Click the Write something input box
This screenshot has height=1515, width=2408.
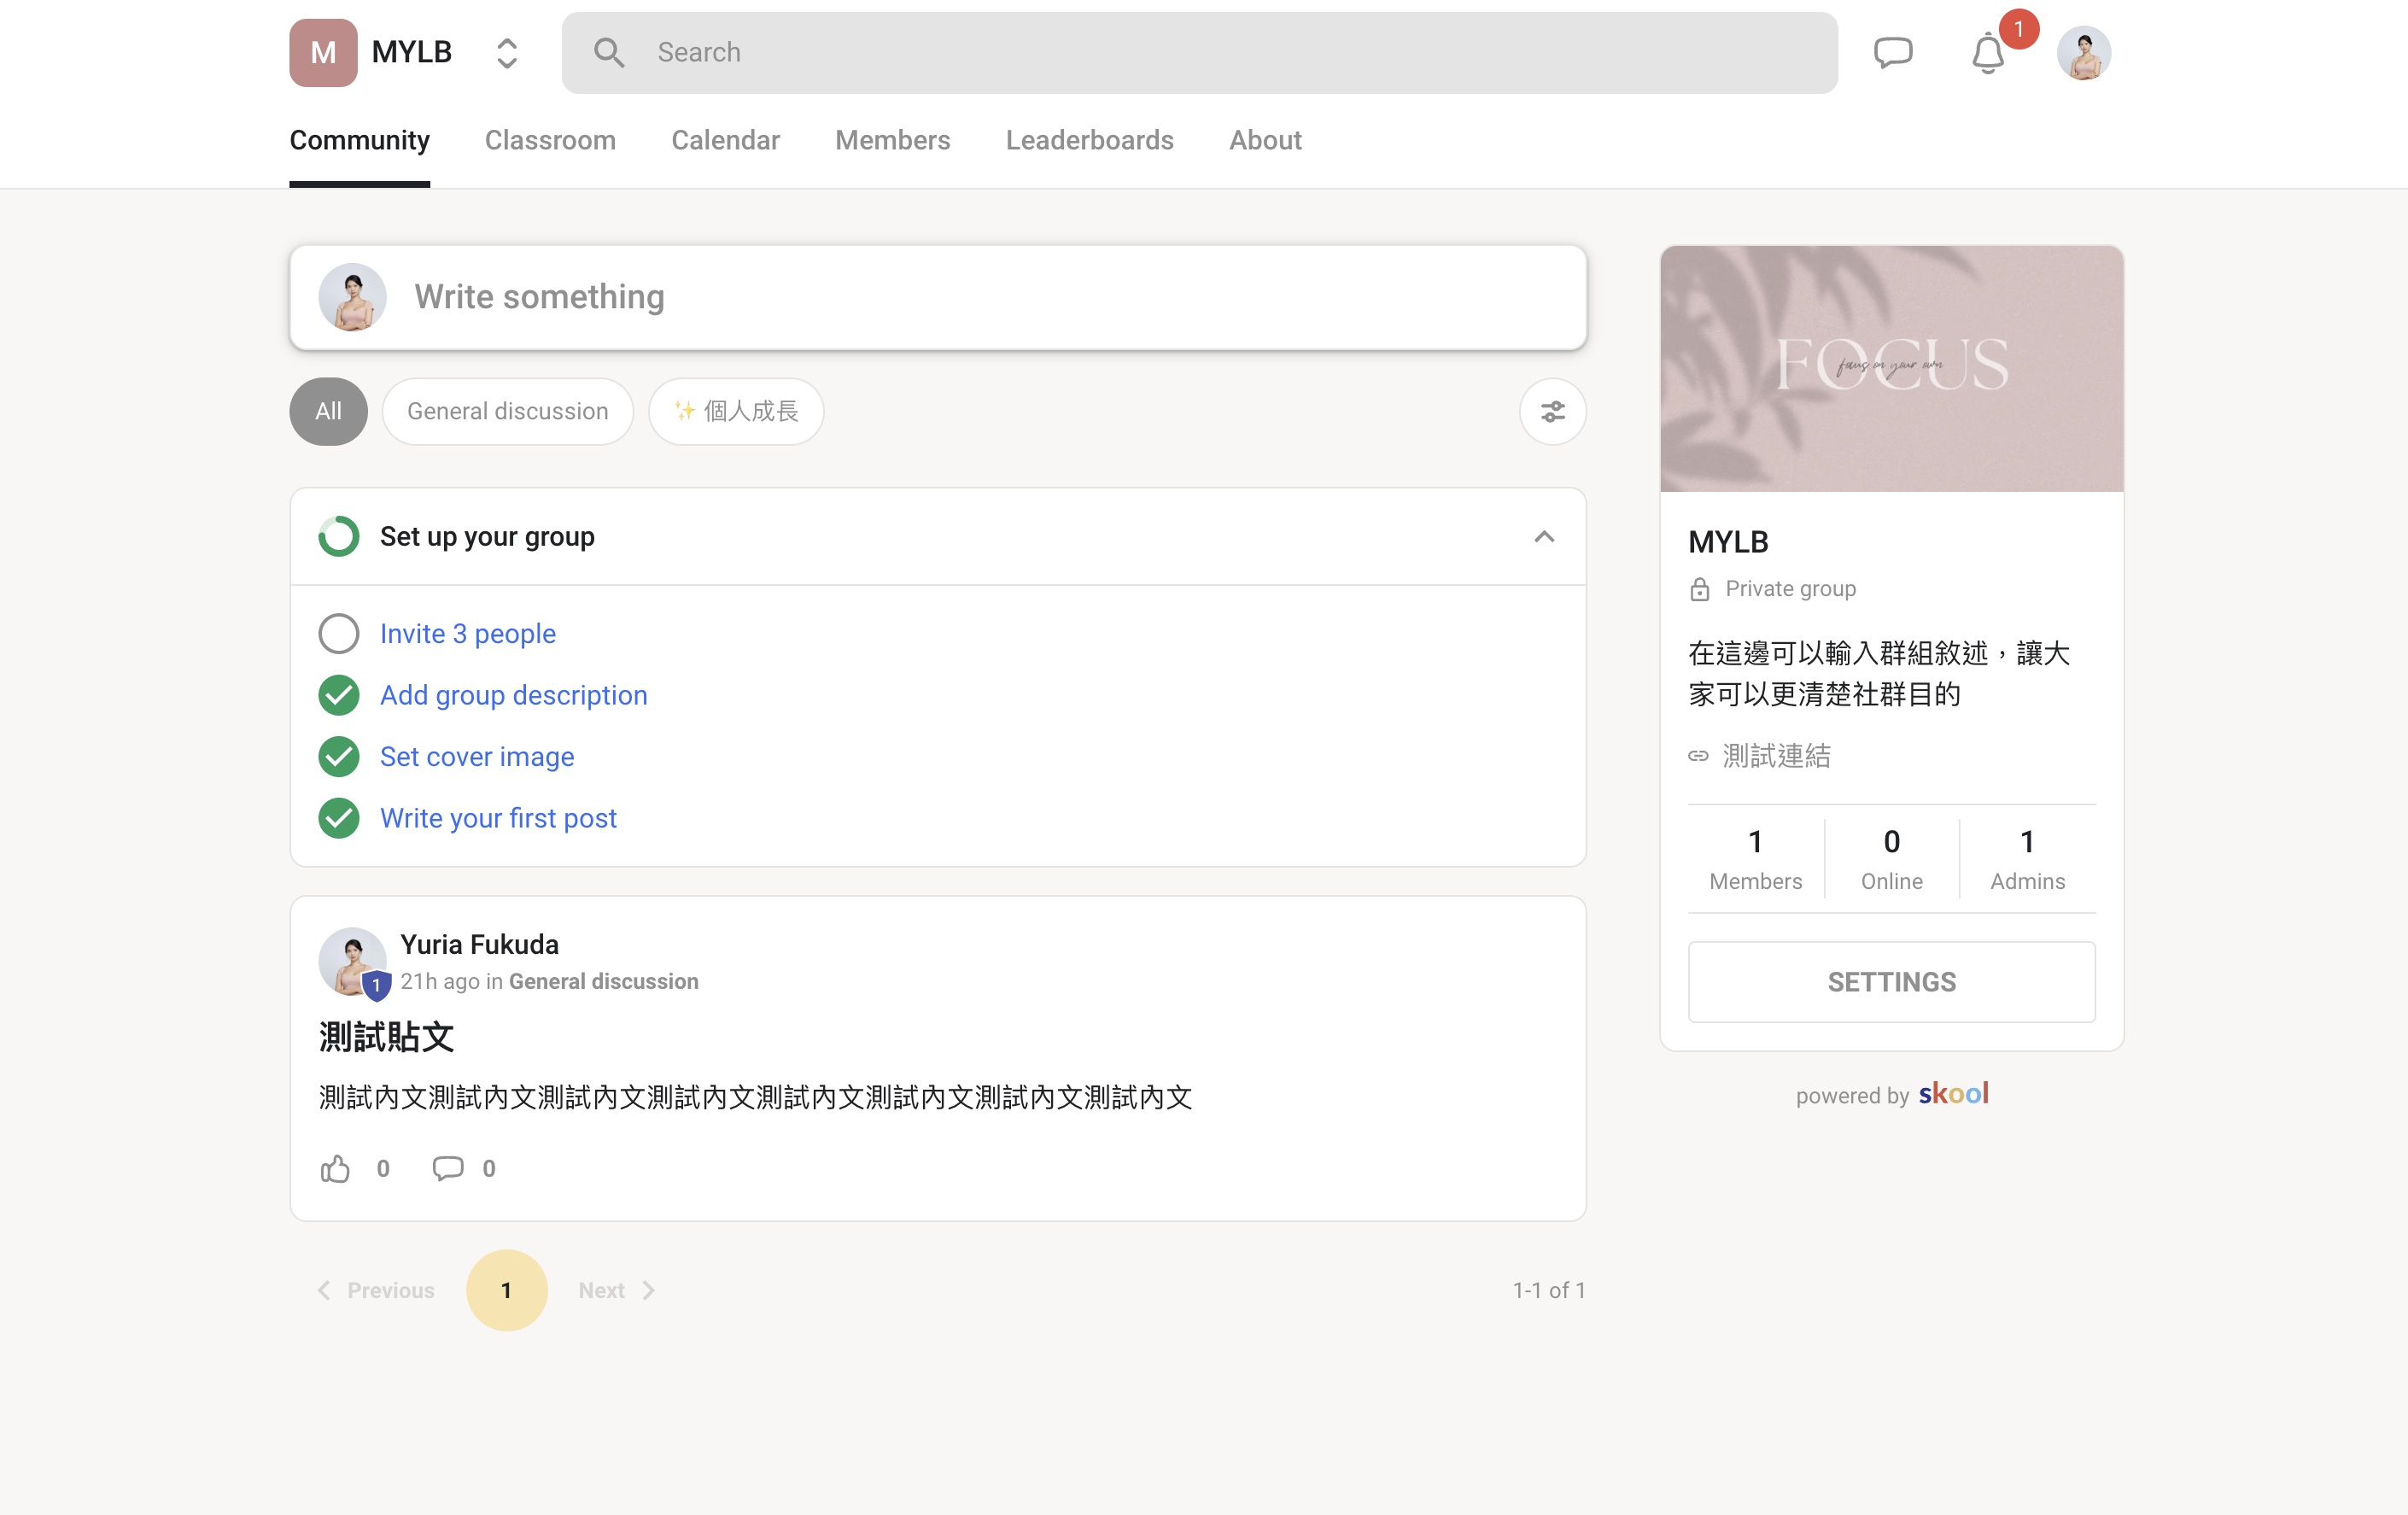point(937,297)
